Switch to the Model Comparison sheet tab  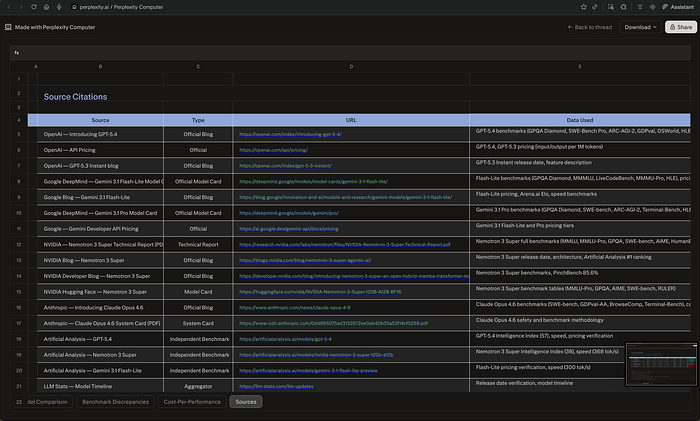[49, 402]
